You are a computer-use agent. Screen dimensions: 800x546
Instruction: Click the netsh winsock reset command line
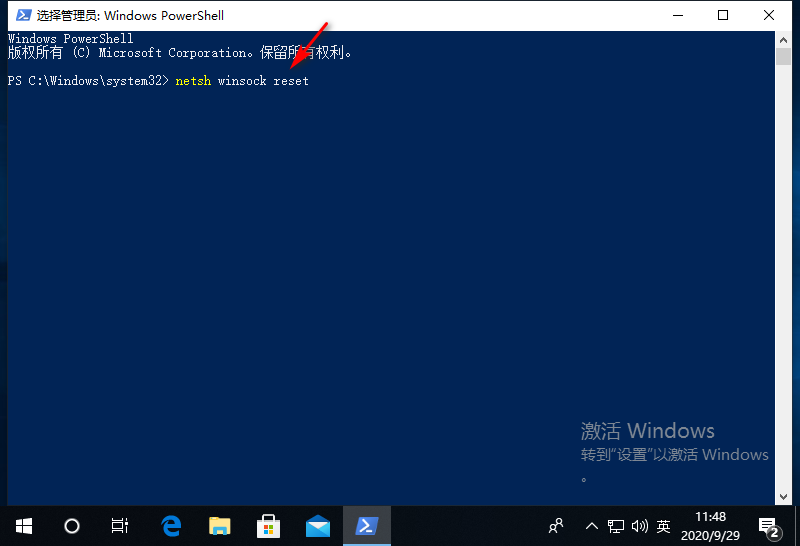click(241, 80)
